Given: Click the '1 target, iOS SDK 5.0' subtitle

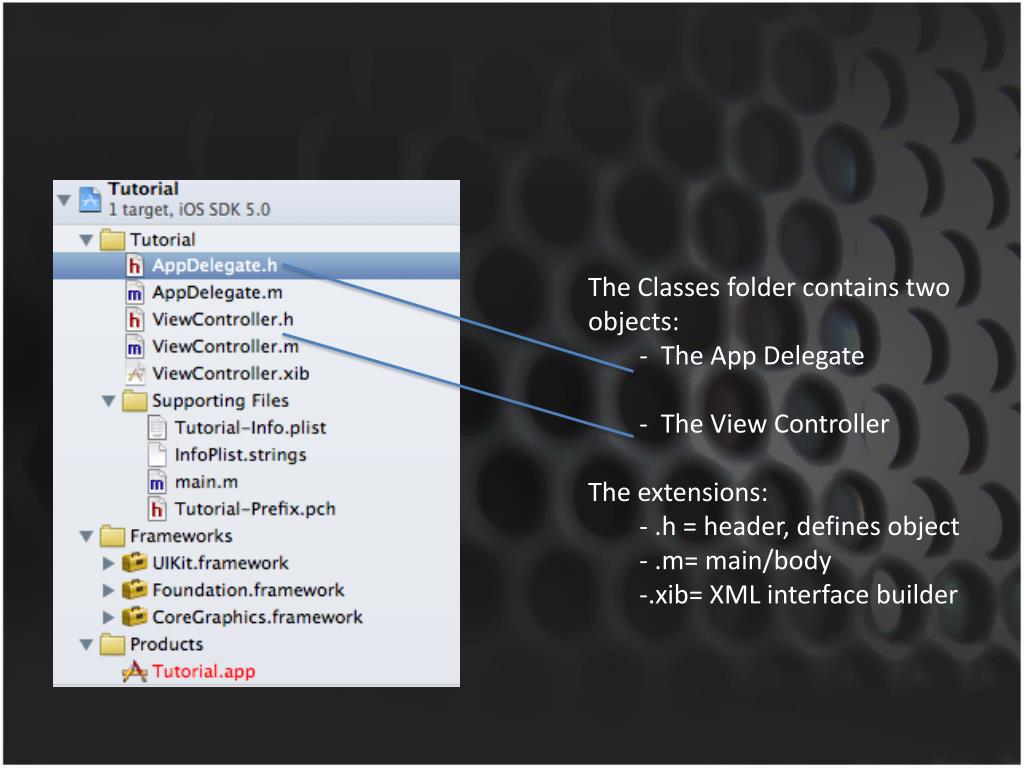Looking at the screenshot, I should click(x=189, y=210).
